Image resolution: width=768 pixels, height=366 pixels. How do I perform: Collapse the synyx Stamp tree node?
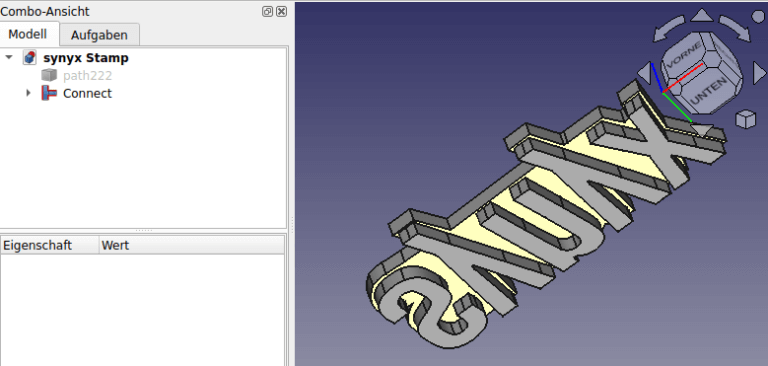tap(9, 57)
